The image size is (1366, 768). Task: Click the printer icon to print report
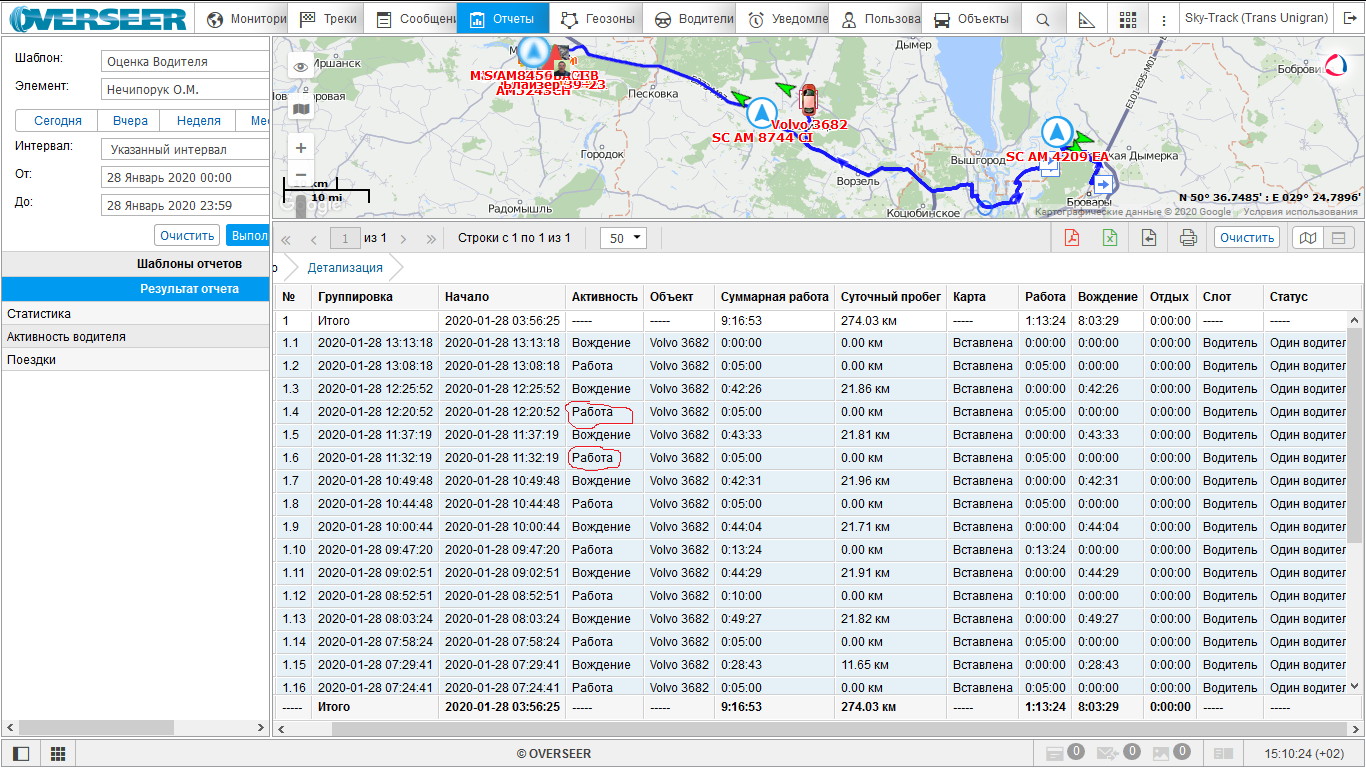click(x=1187, y=238)
